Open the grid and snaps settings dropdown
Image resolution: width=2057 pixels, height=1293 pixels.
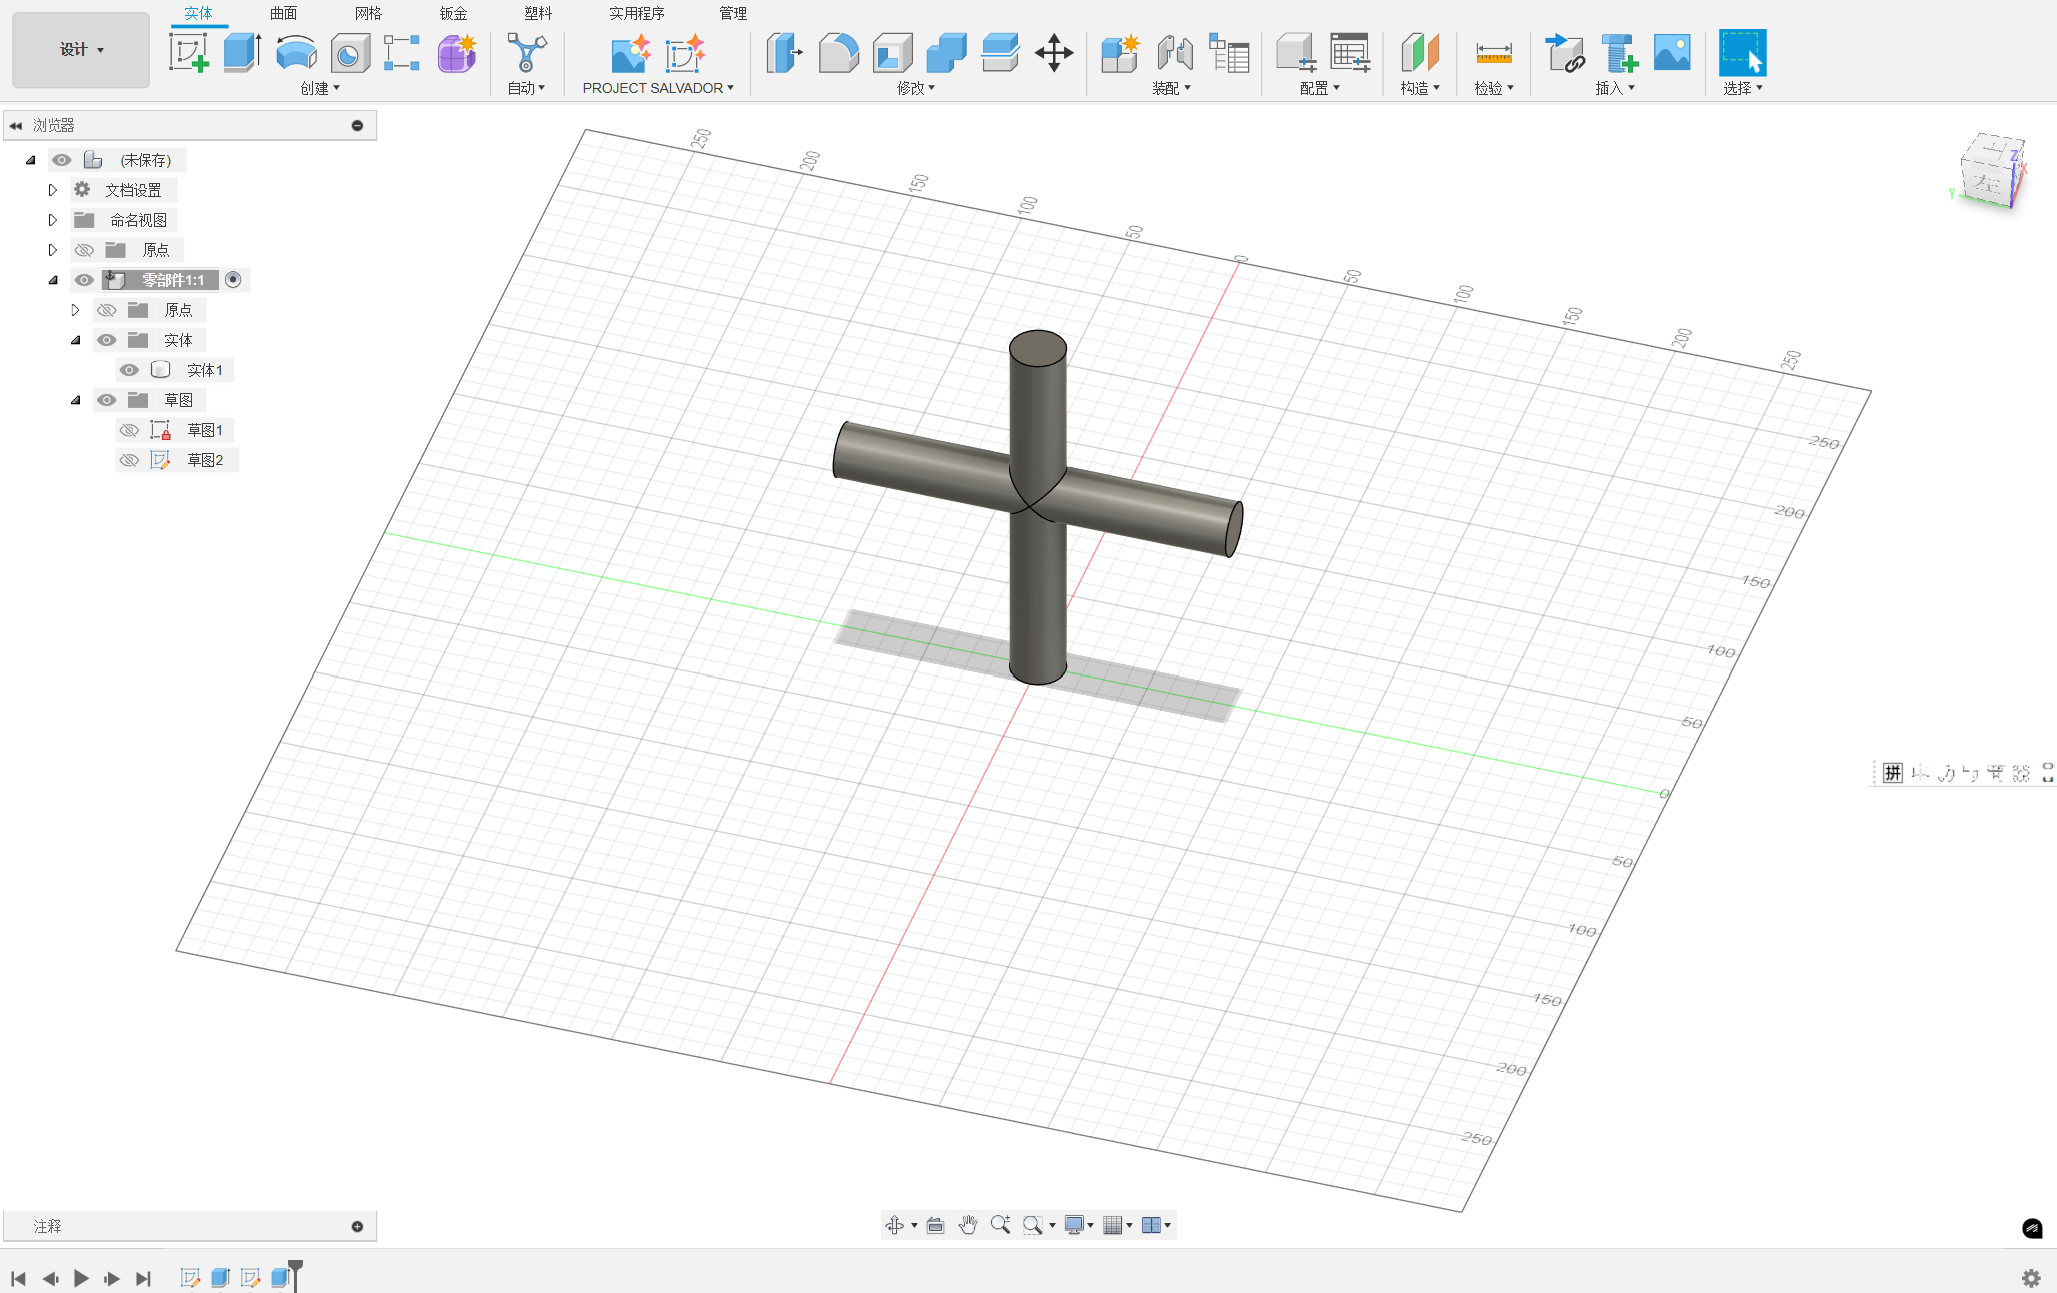pos(1117,1225)
